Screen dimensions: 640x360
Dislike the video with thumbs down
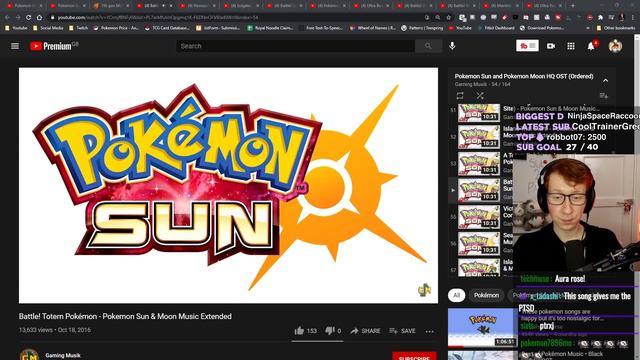(x=333, y=331)
